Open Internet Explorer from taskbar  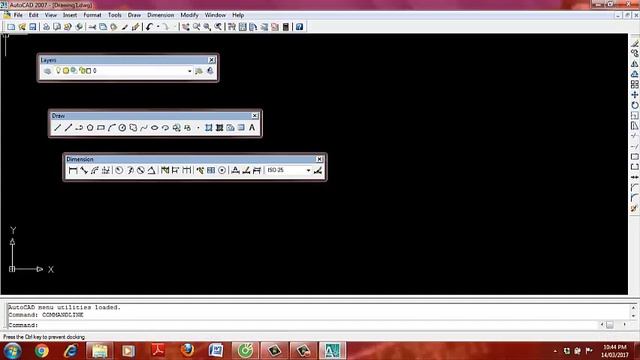click(x=71, y=351)
